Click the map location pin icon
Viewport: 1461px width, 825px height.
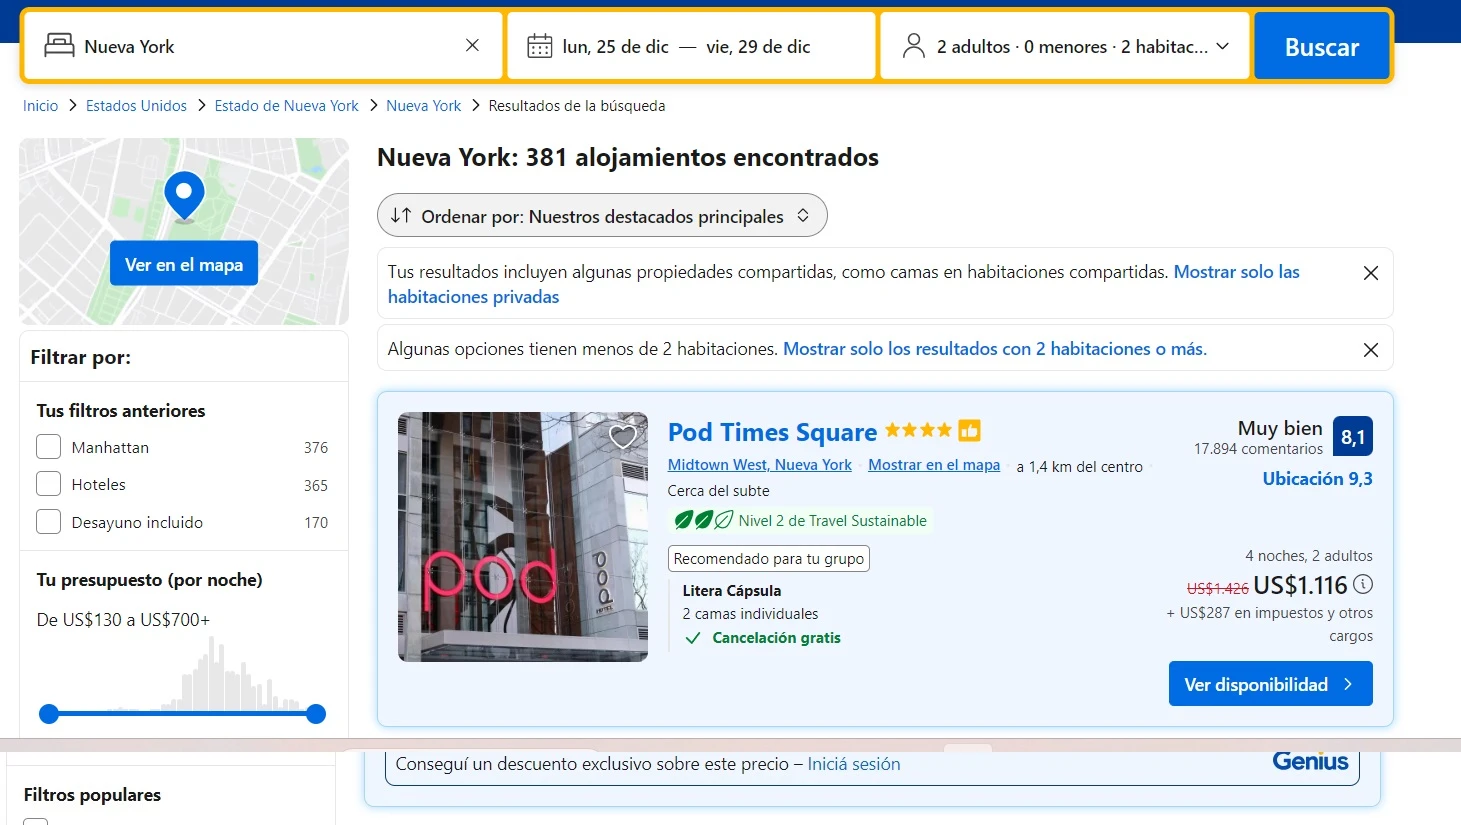click(x=184, y=195)
